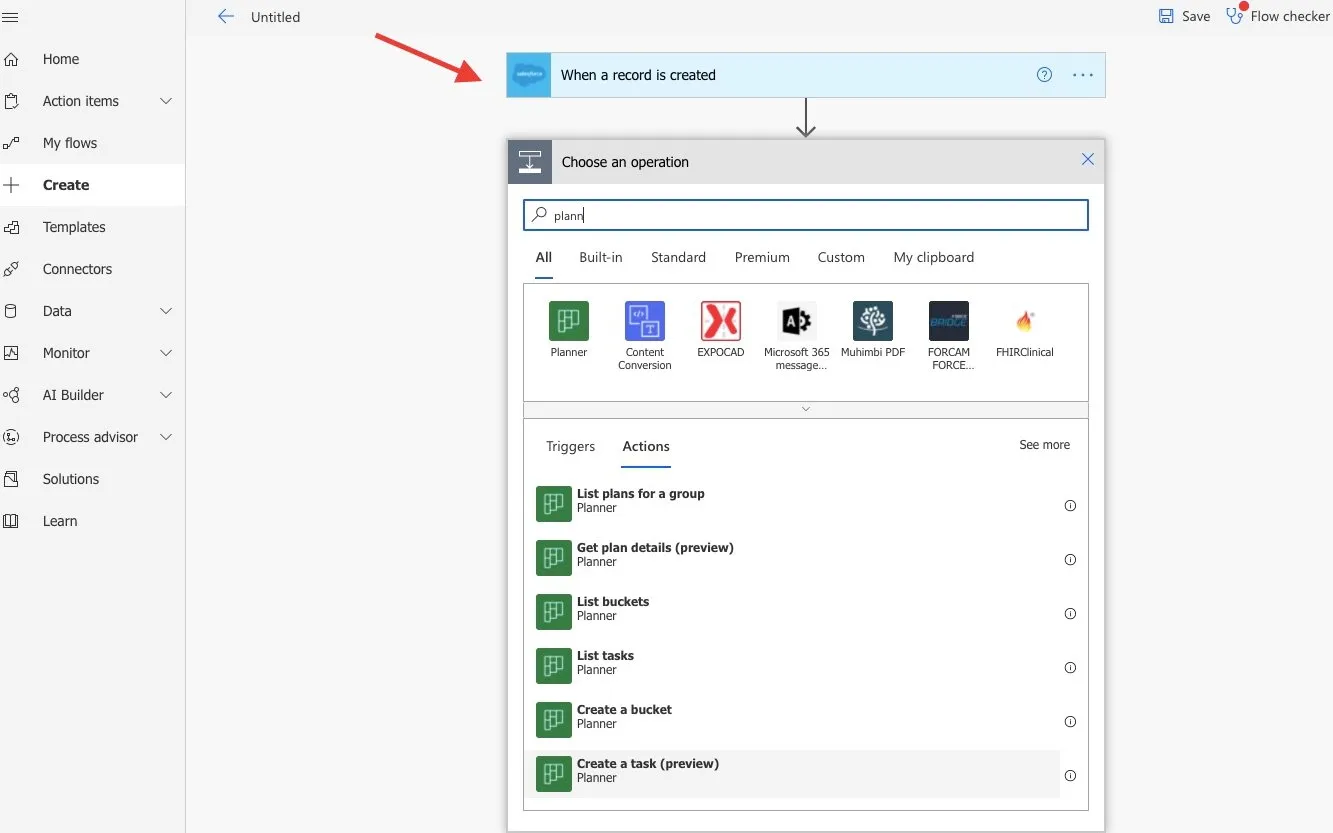Switch to the All tab
This screenshot has width=1333, height=833.
click(543, 257)
